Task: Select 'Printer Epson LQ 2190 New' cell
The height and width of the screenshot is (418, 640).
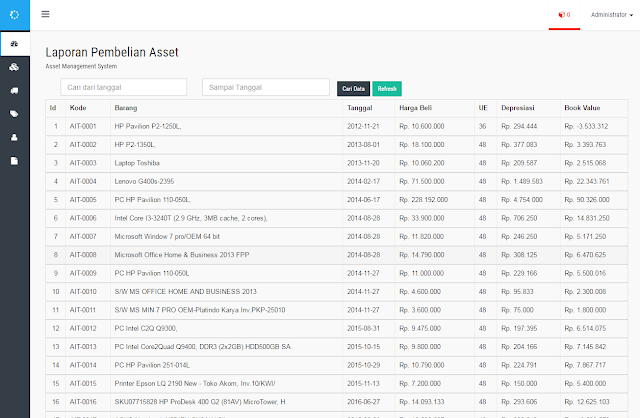Action: pyautogui.click(x=227, y=384)
